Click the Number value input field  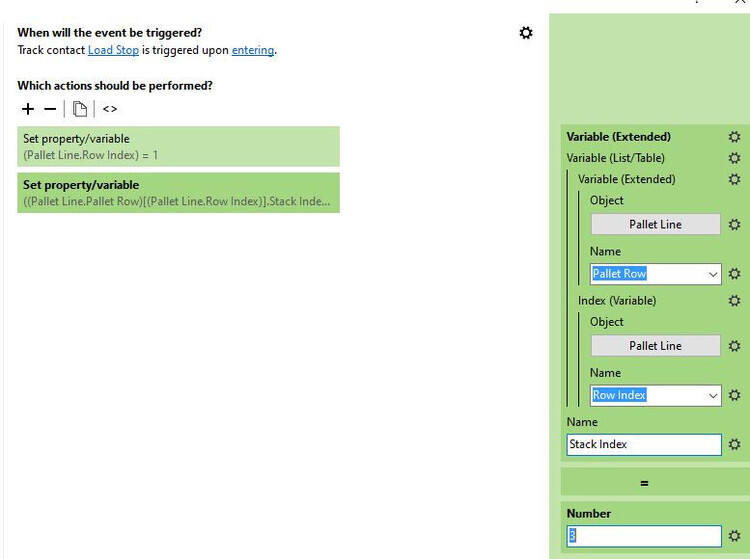[x=643, y=536]
